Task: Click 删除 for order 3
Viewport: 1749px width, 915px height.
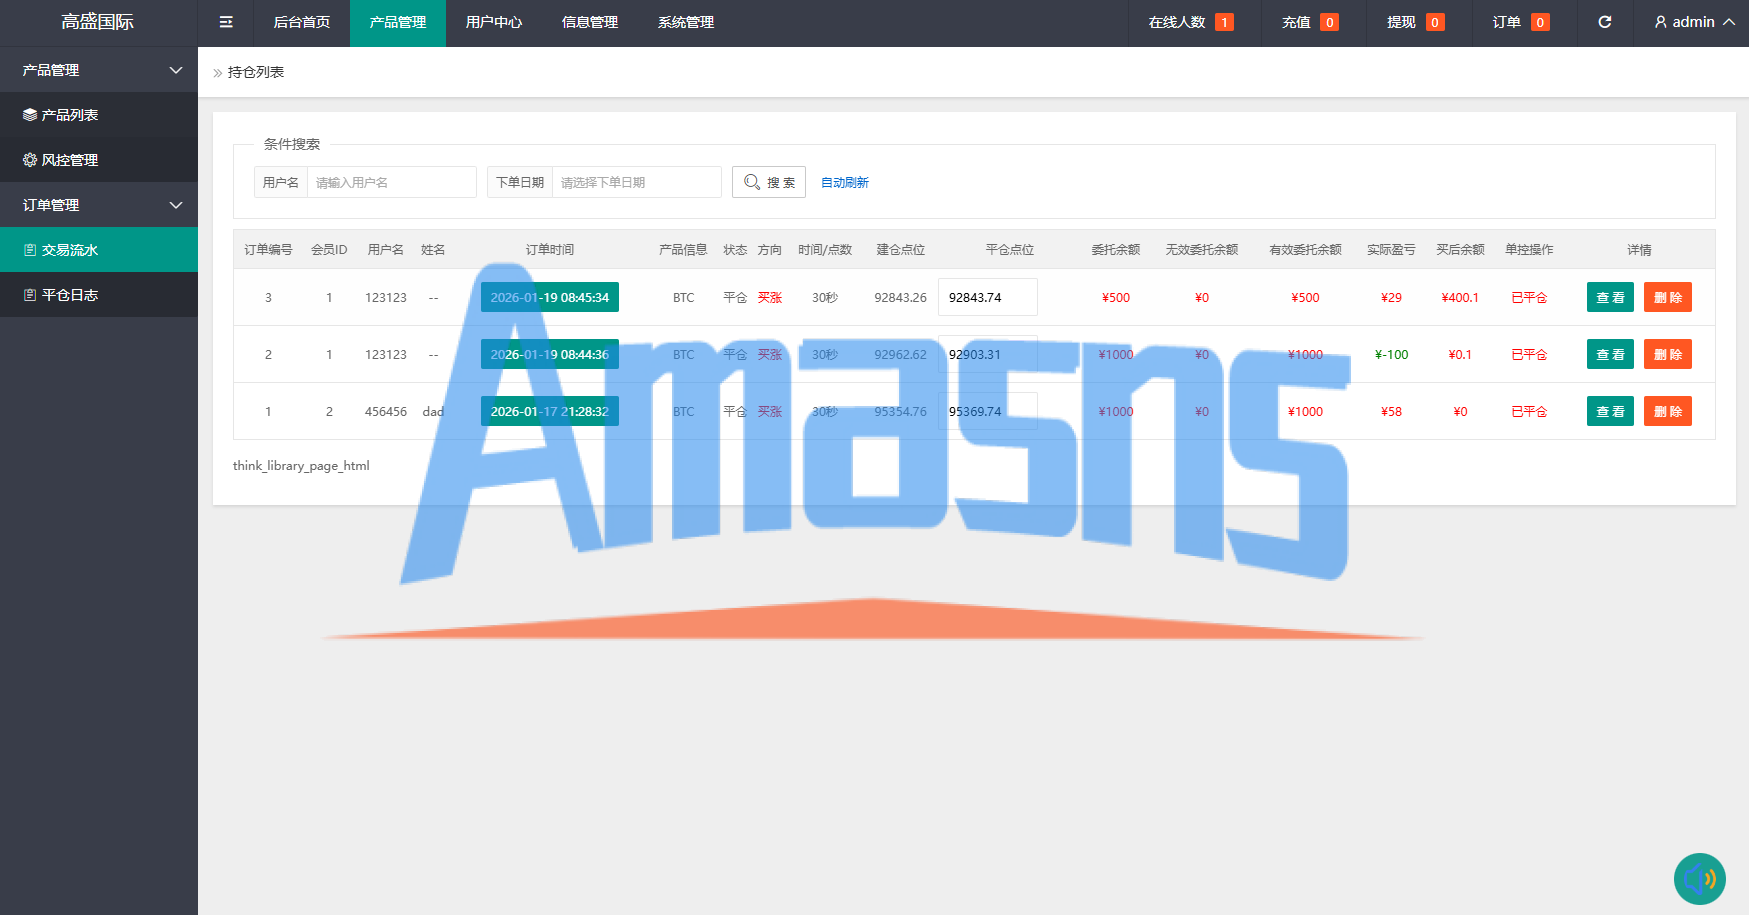Action: (x=1668, y=297)
